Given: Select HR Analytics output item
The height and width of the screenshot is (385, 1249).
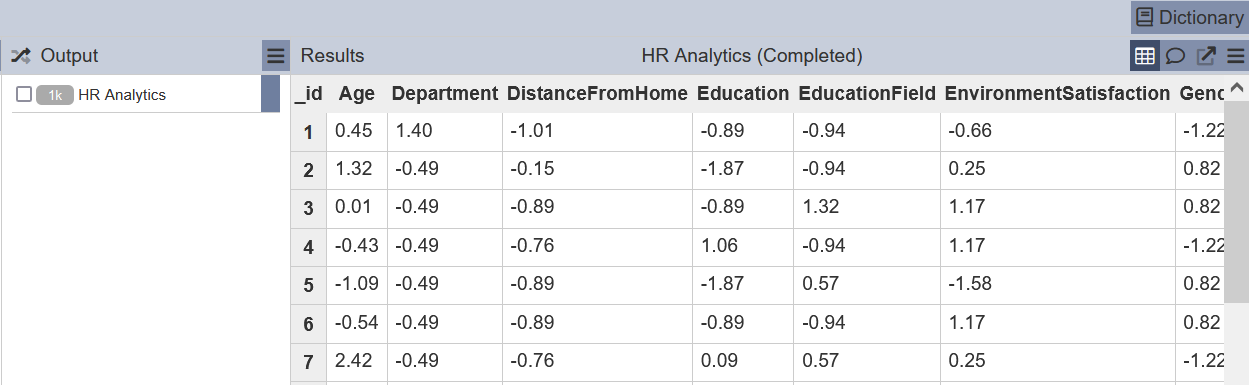Looking at the screenshot, I should tap(122, 95).
